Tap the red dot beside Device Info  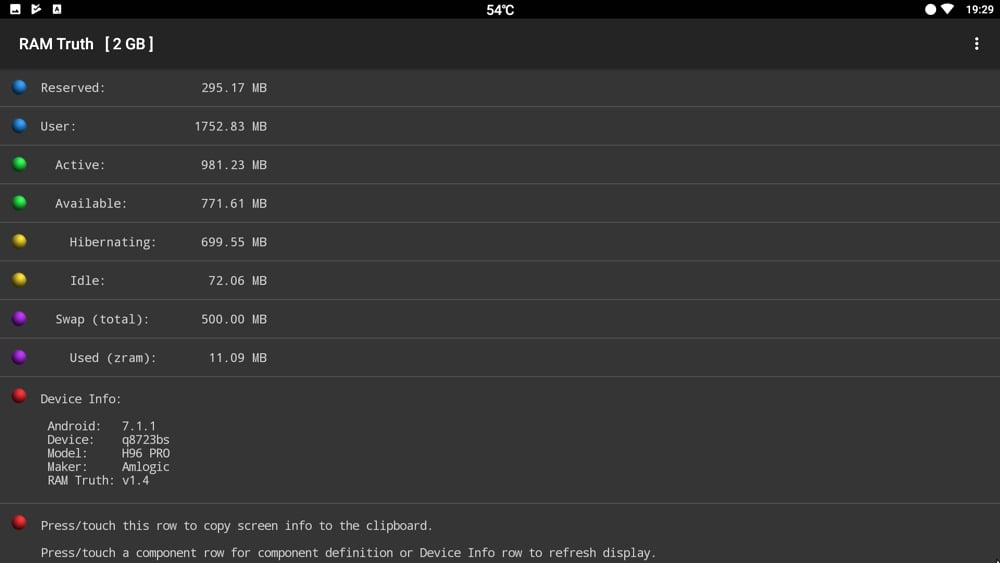(x=20, y=396)
